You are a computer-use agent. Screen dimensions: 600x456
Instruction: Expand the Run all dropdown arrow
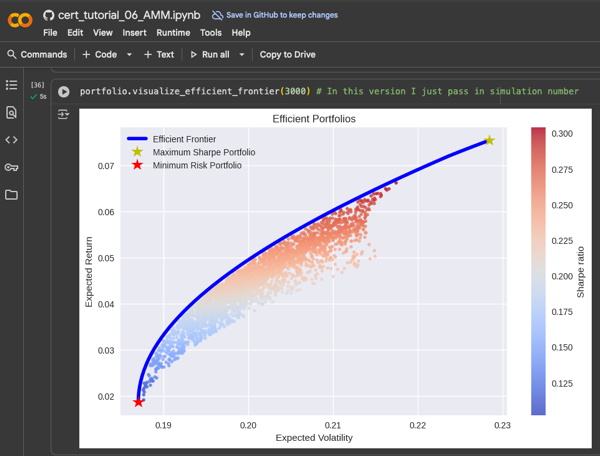[x=241, y=55]
